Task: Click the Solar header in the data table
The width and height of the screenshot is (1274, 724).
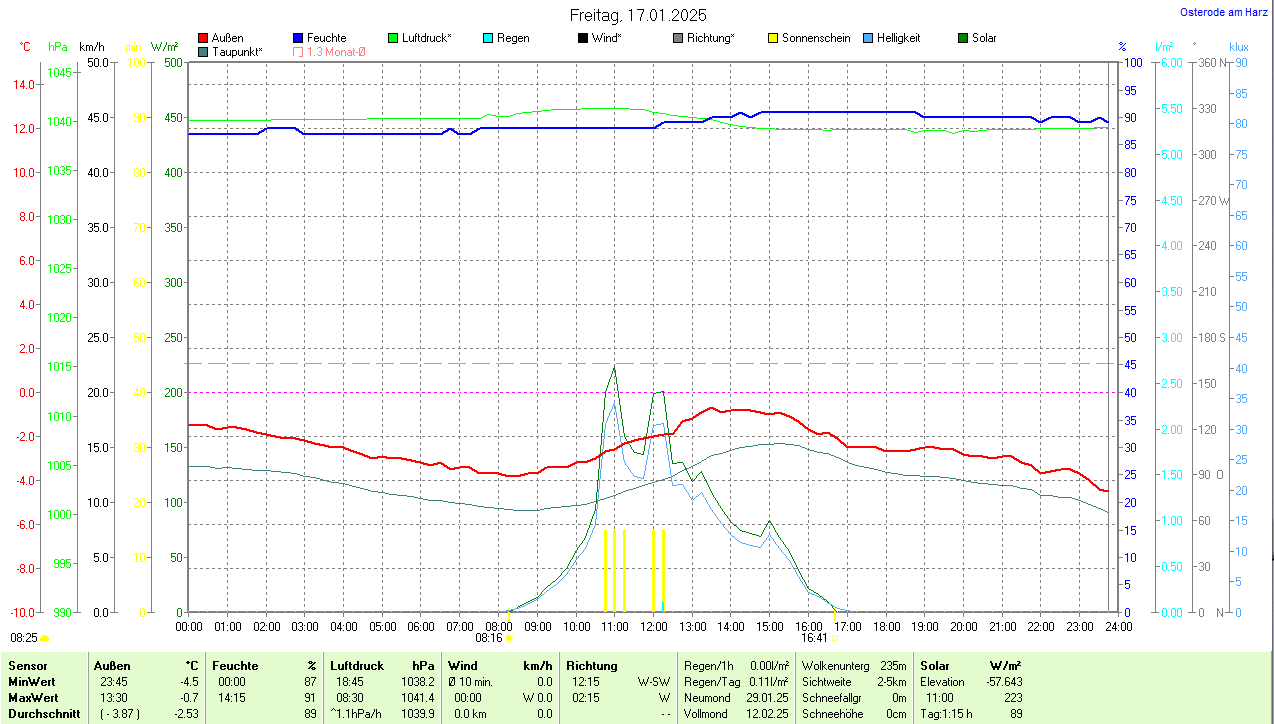Action: tap(935, 665)
